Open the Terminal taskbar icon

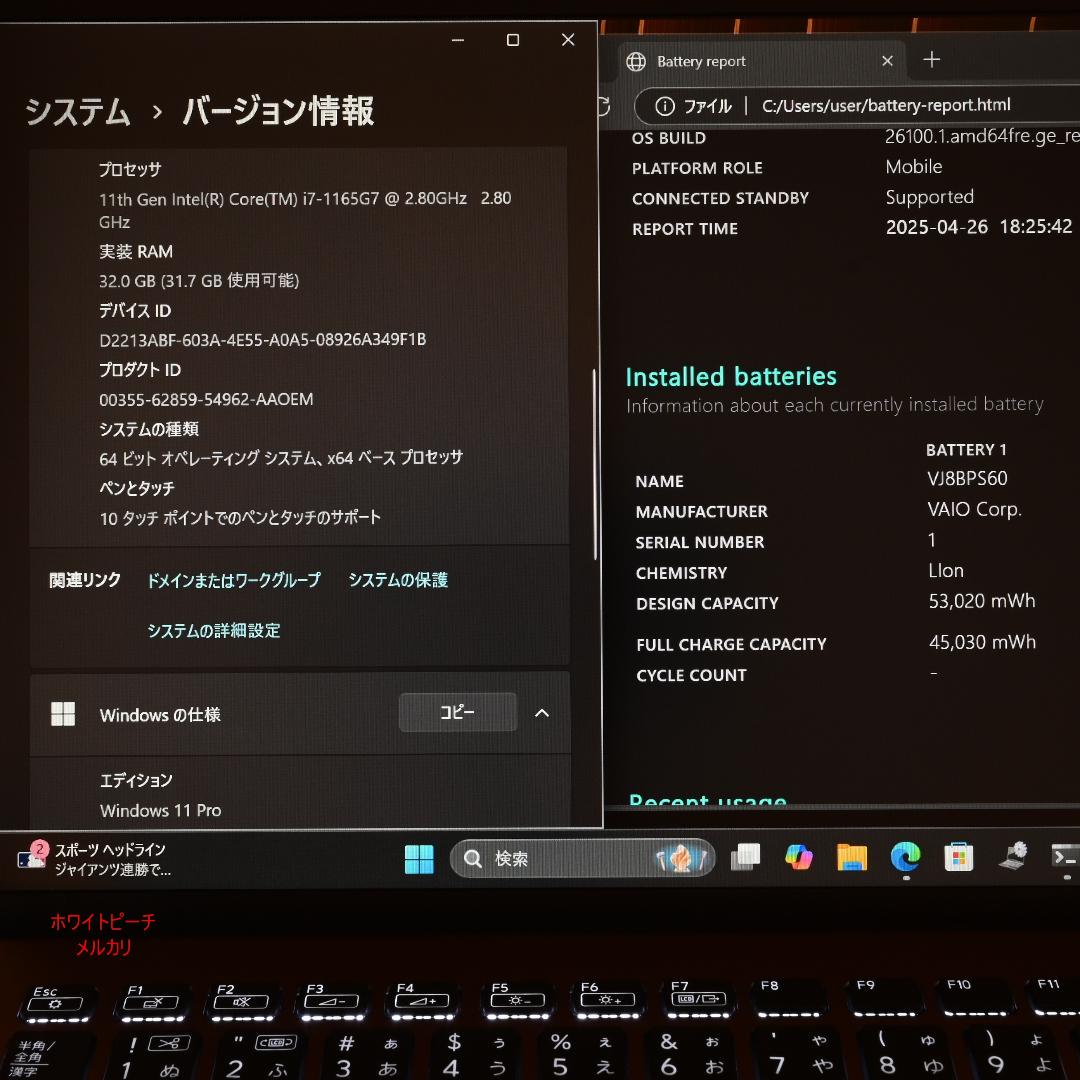point(1065,856)
